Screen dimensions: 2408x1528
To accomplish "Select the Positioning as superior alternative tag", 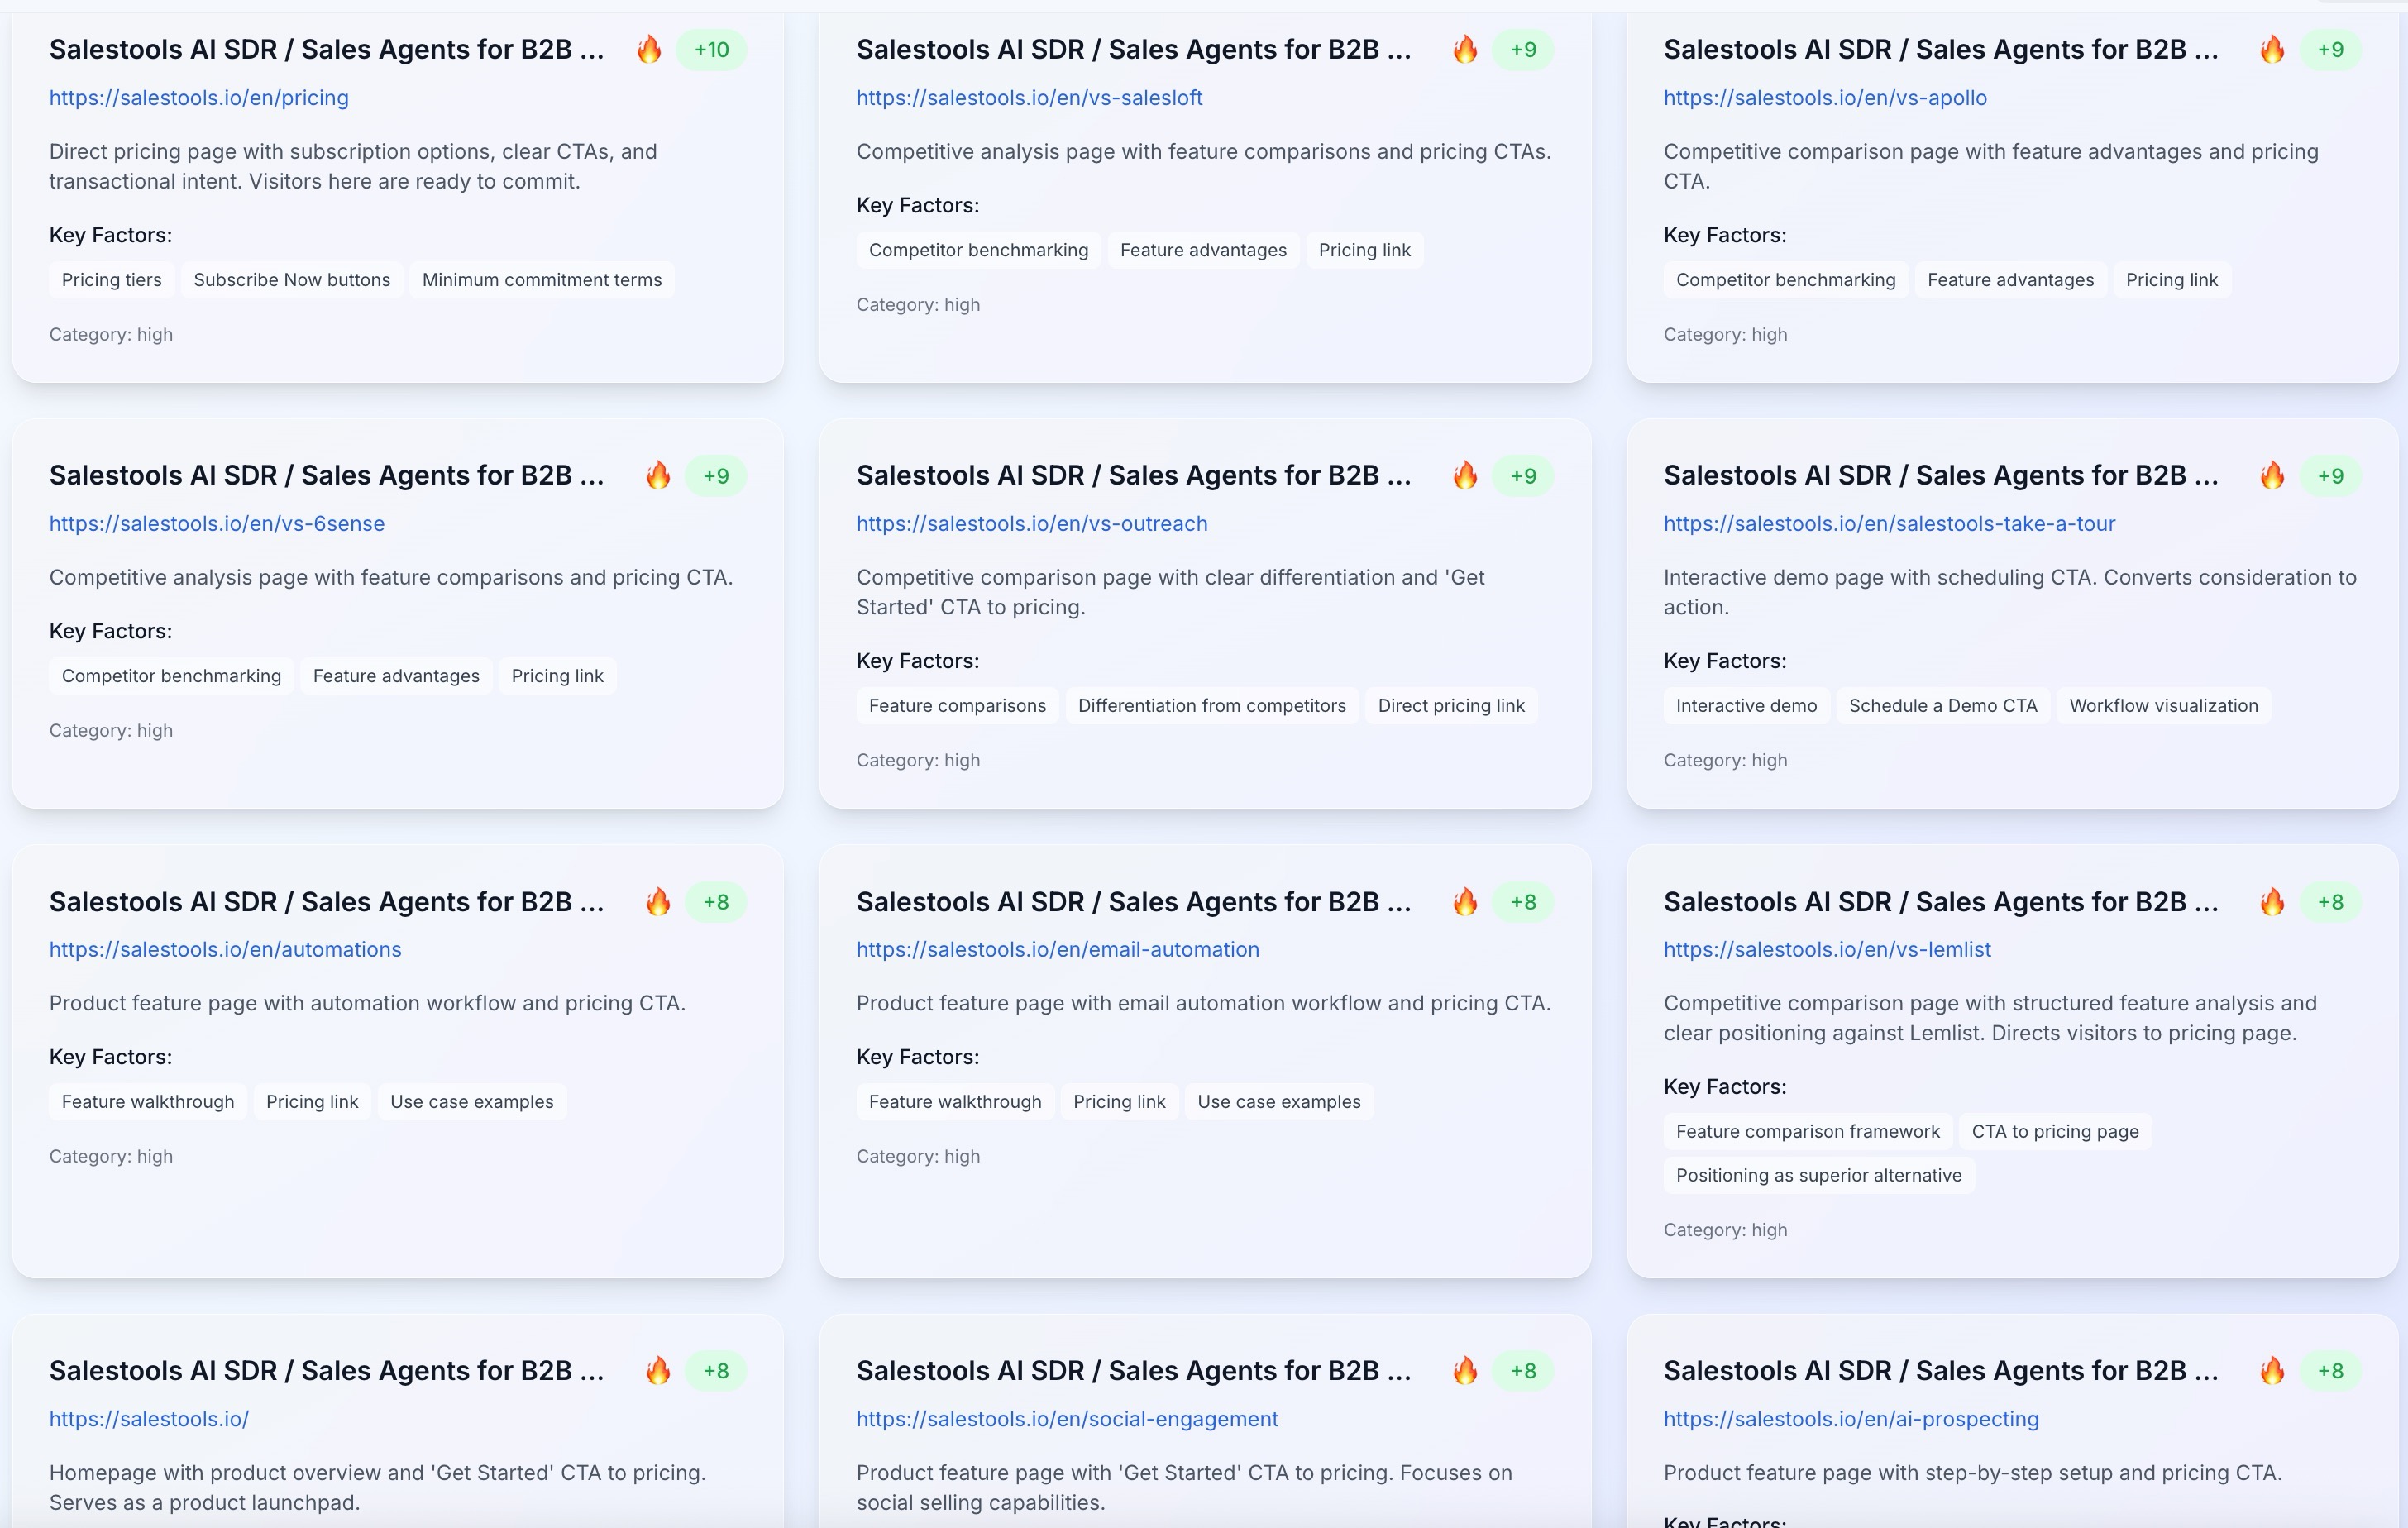I will click(1818, 1176).
